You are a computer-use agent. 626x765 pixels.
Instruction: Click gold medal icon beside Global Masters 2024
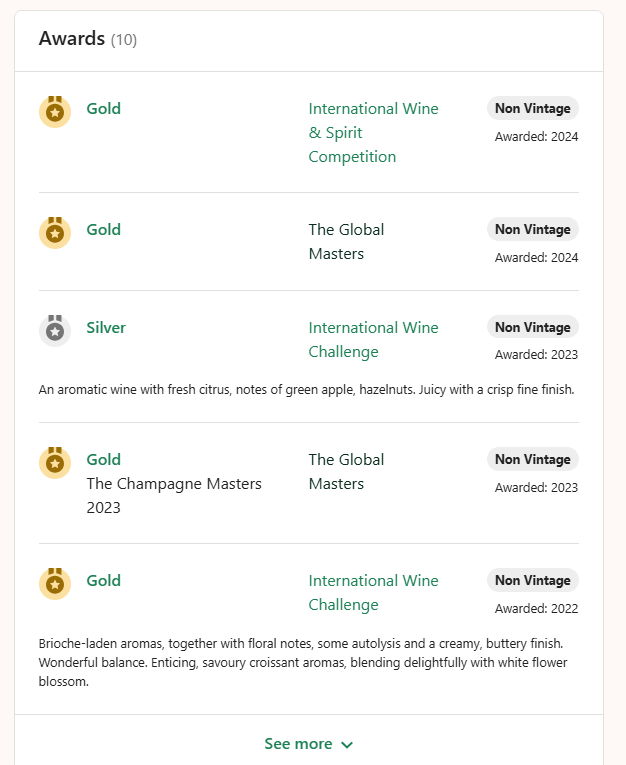pos(55,233)
